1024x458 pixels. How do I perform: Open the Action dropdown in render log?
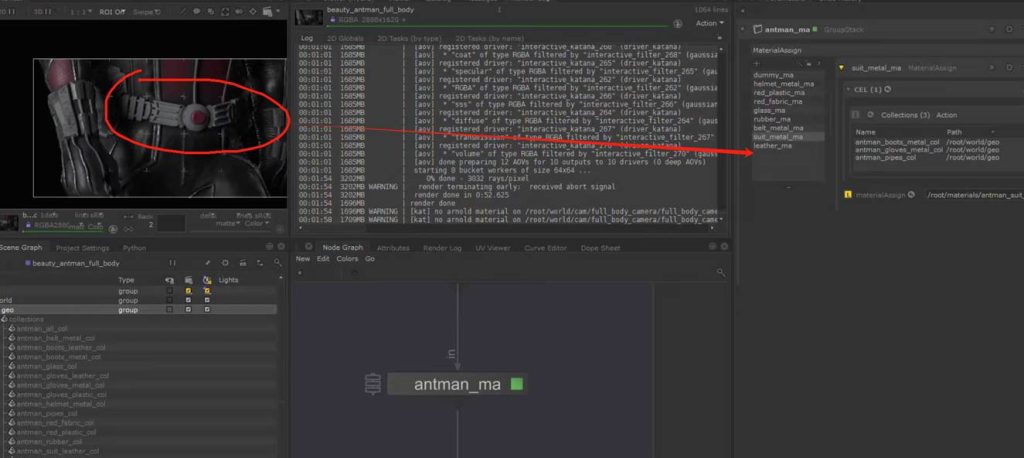click(x=708, y=23)
